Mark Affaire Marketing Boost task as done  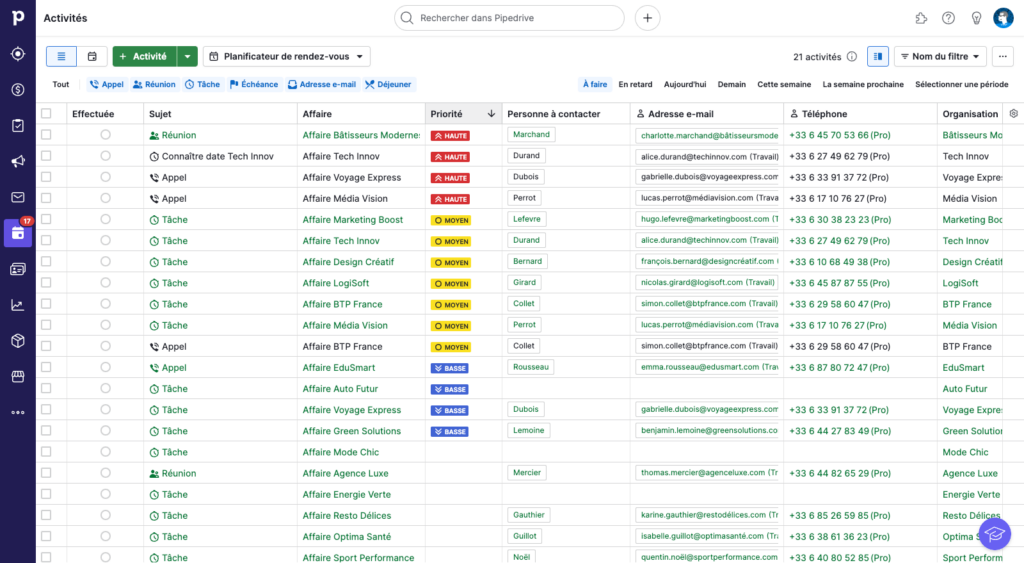point(105,219)
